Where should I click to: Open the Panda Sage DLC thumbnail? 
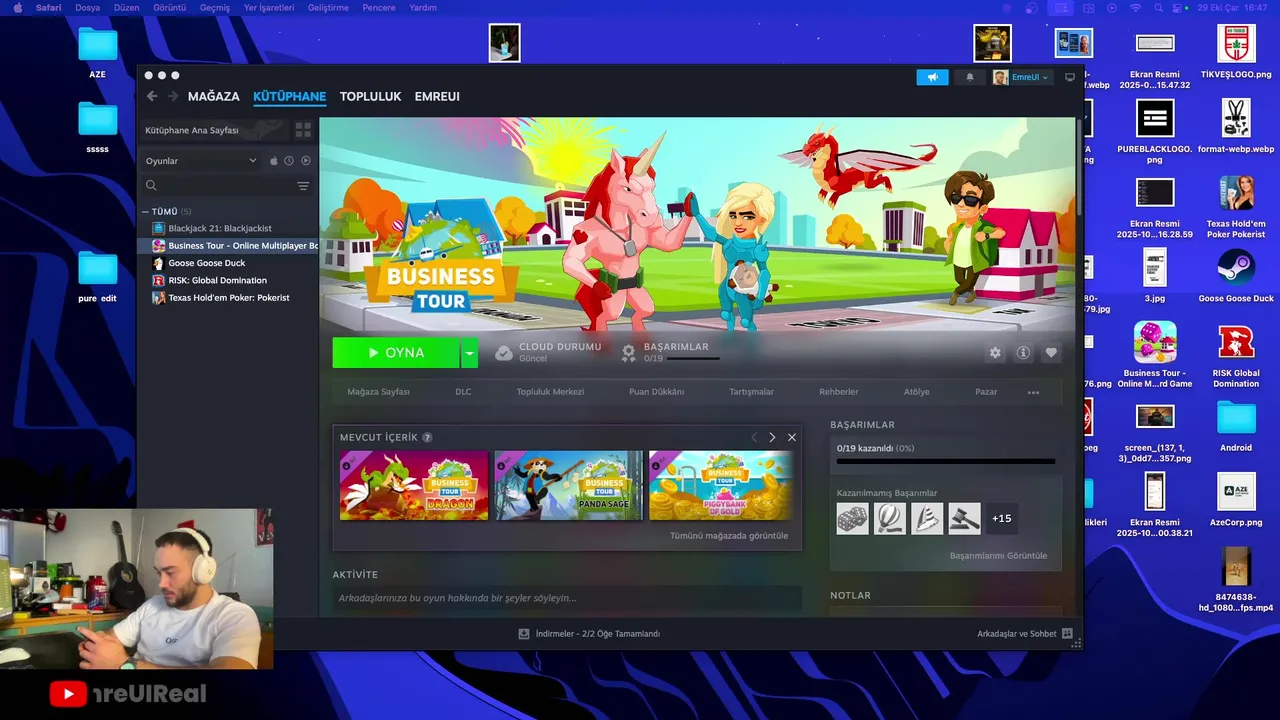(568, 485)
